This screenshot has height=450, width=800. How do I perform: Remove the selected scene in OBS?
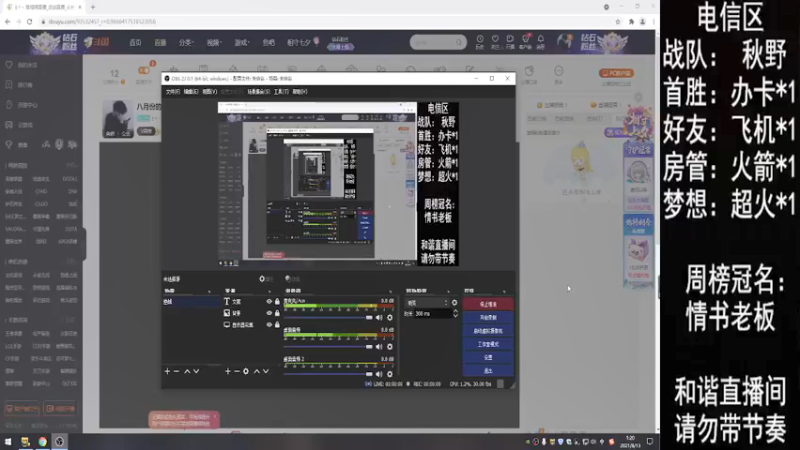click(x=177, y=371)
